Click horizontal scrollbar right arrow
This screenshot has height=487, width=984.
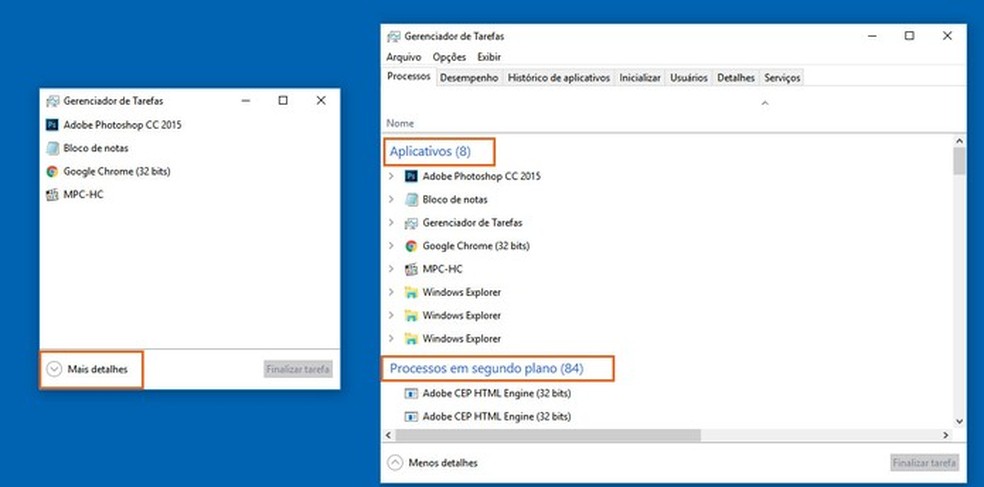click(x=946, y=435)
